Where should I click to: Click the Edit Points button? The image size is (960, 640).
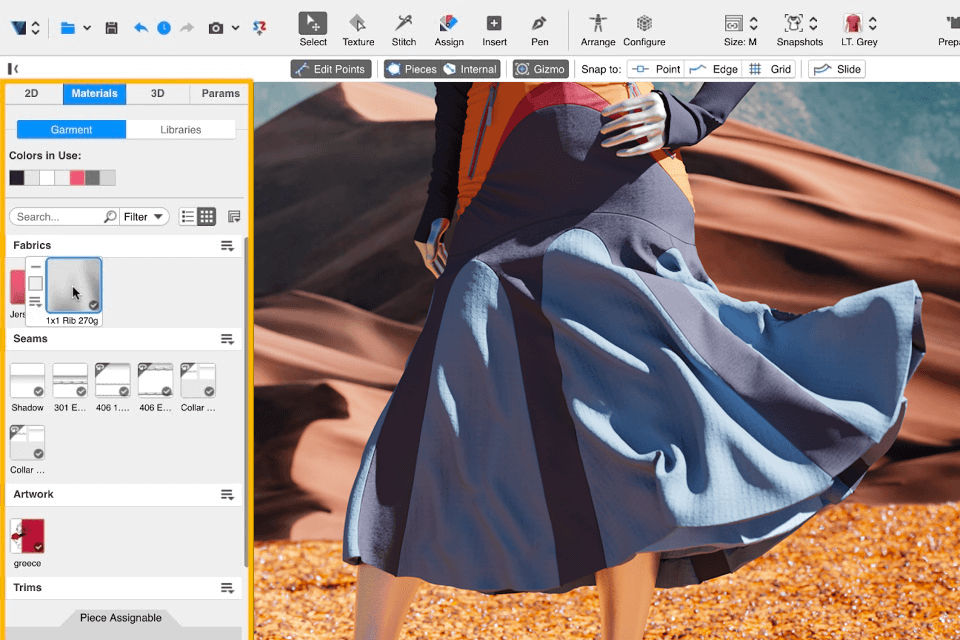(330, 69)
